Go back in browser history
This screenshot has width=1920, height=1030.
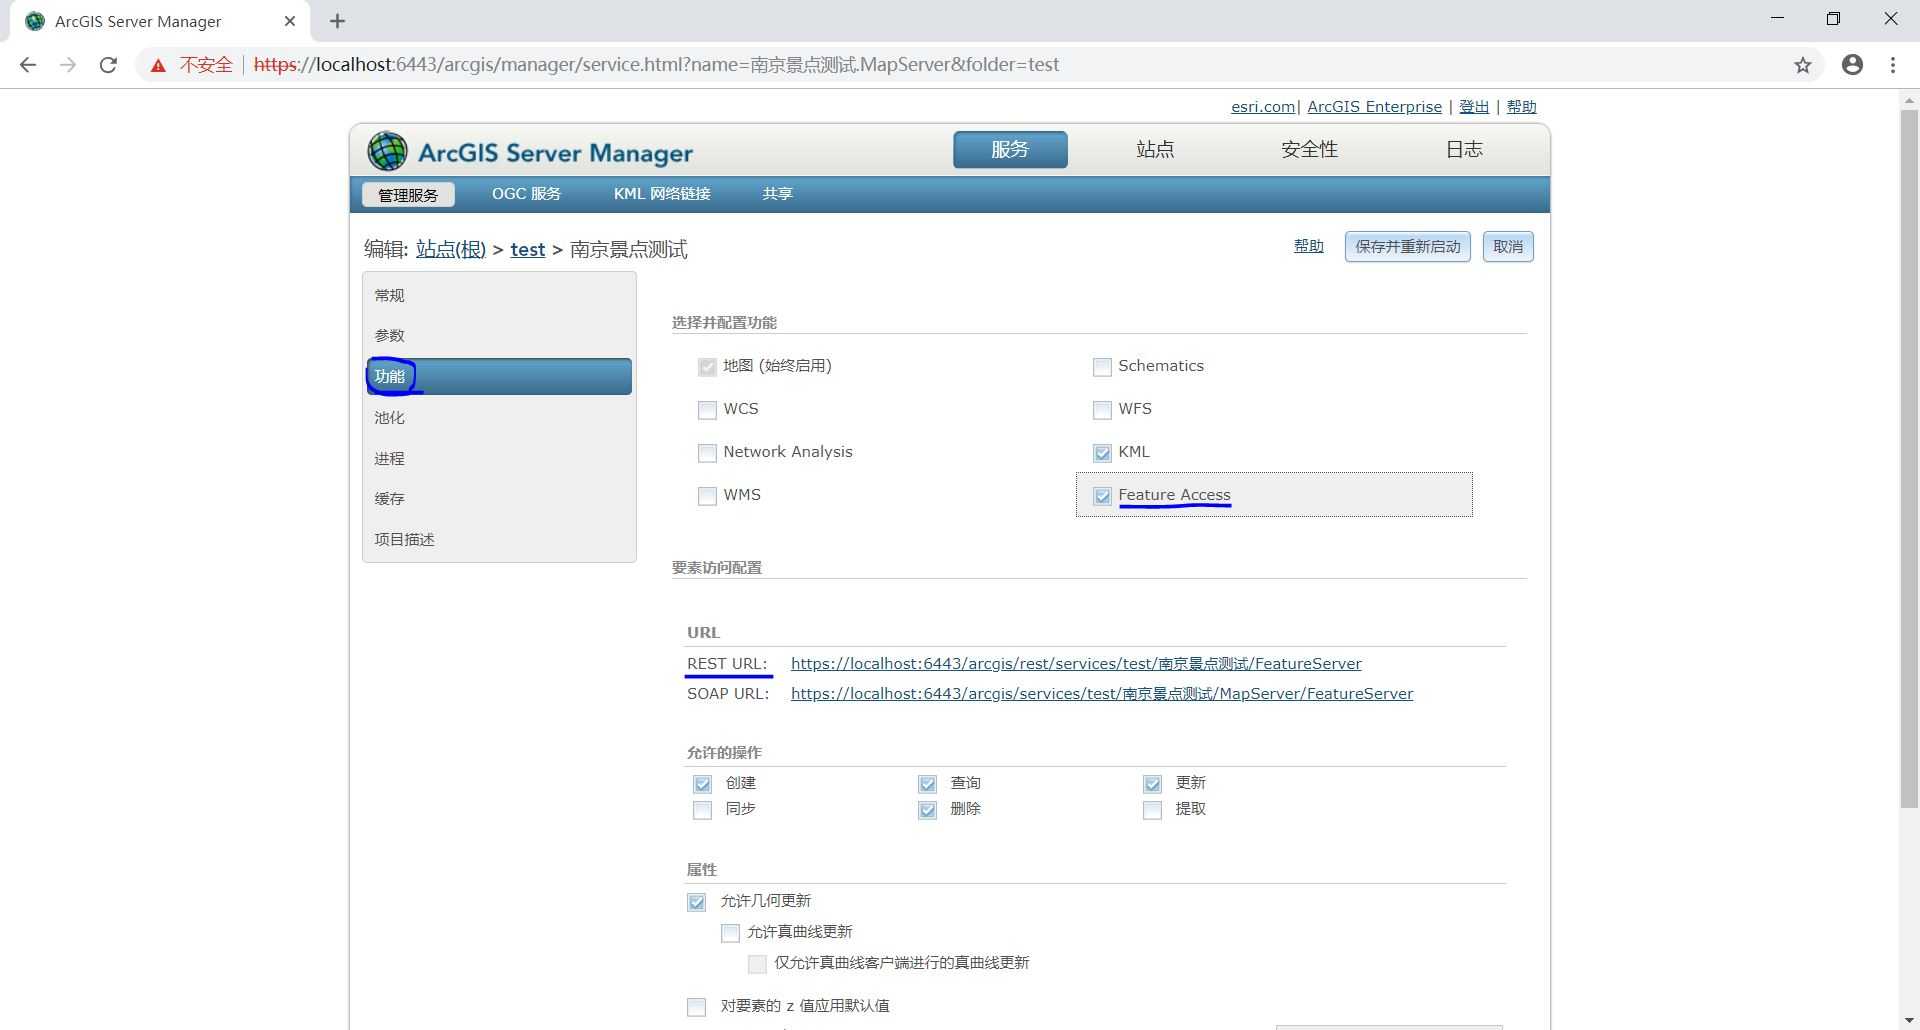[x=28, y=65]
